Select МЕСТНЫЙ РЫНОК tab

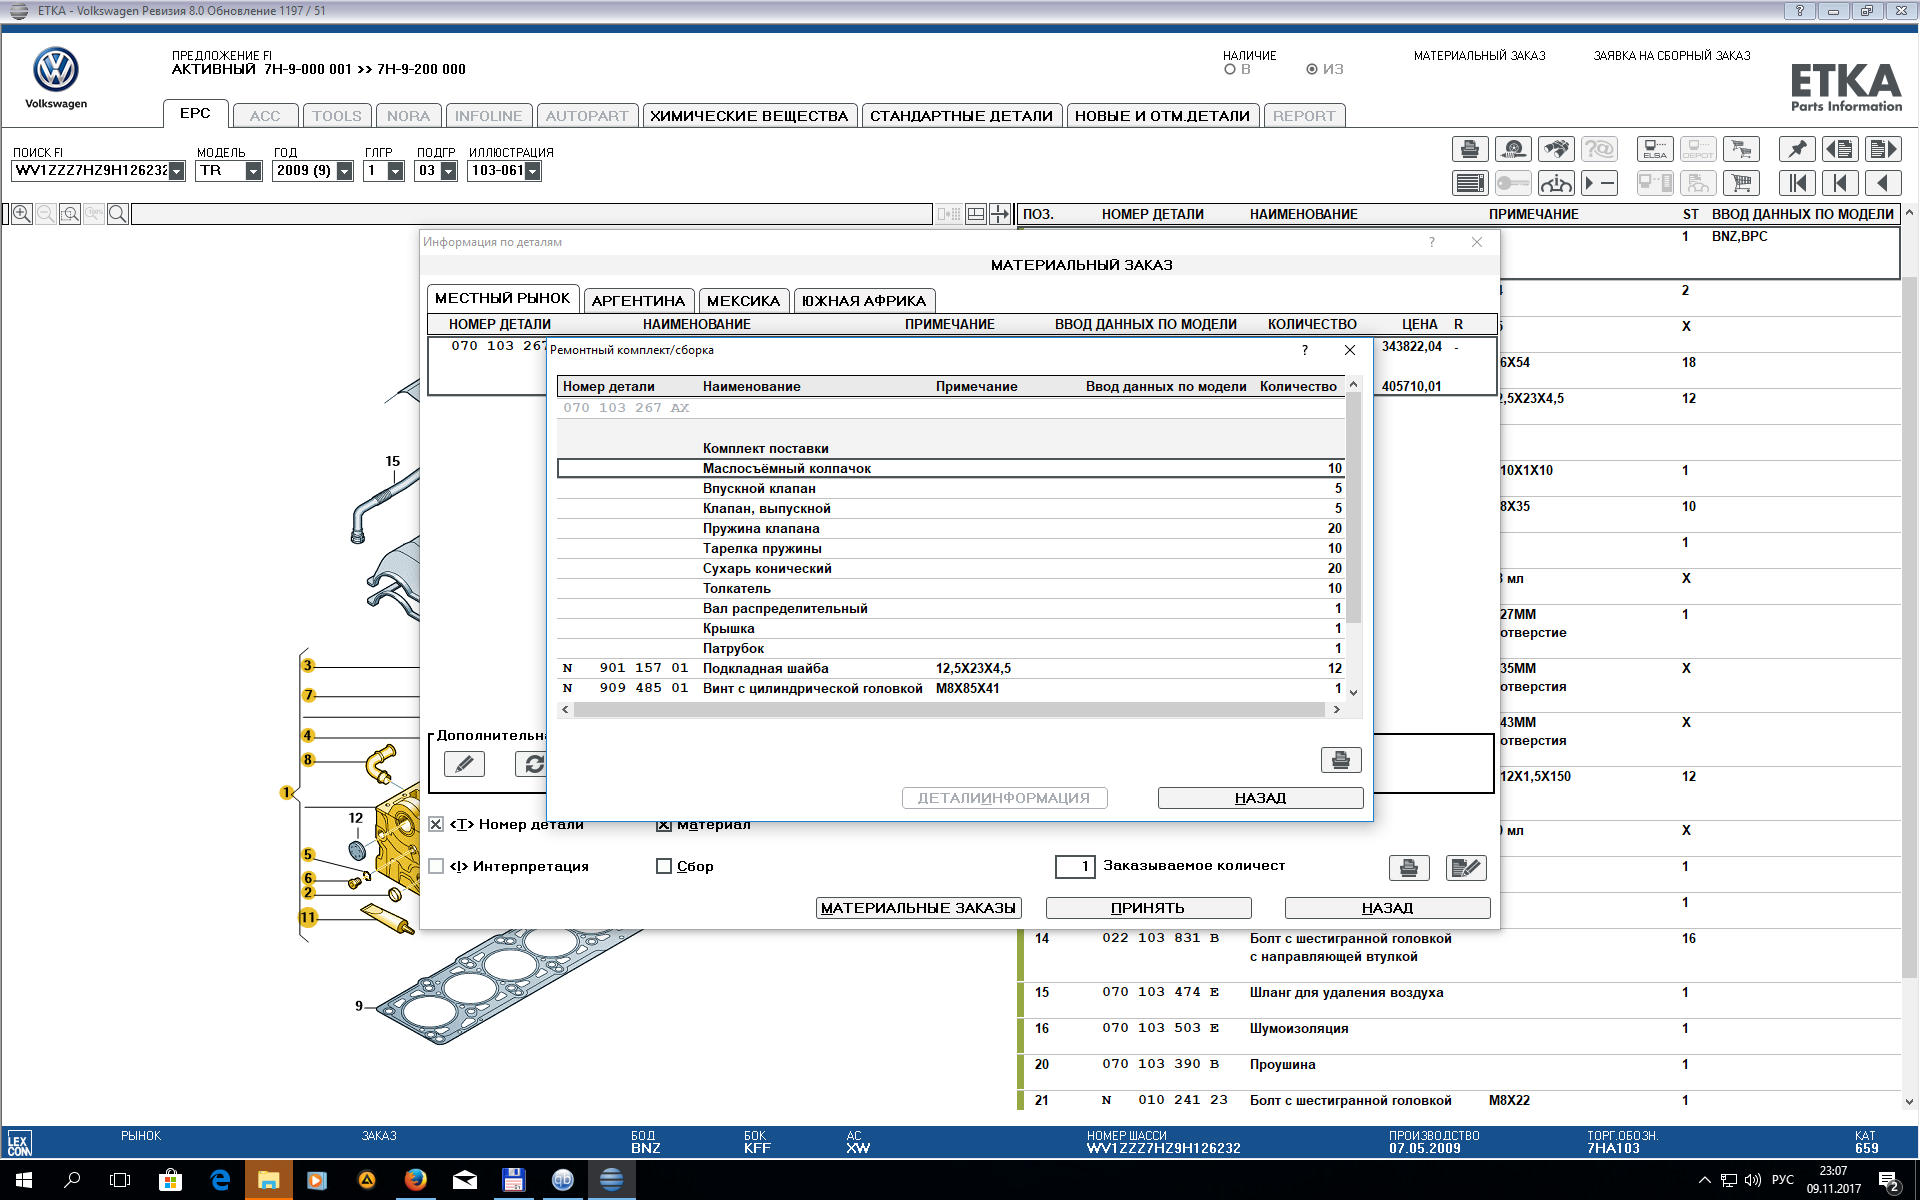tap(503, 298)
